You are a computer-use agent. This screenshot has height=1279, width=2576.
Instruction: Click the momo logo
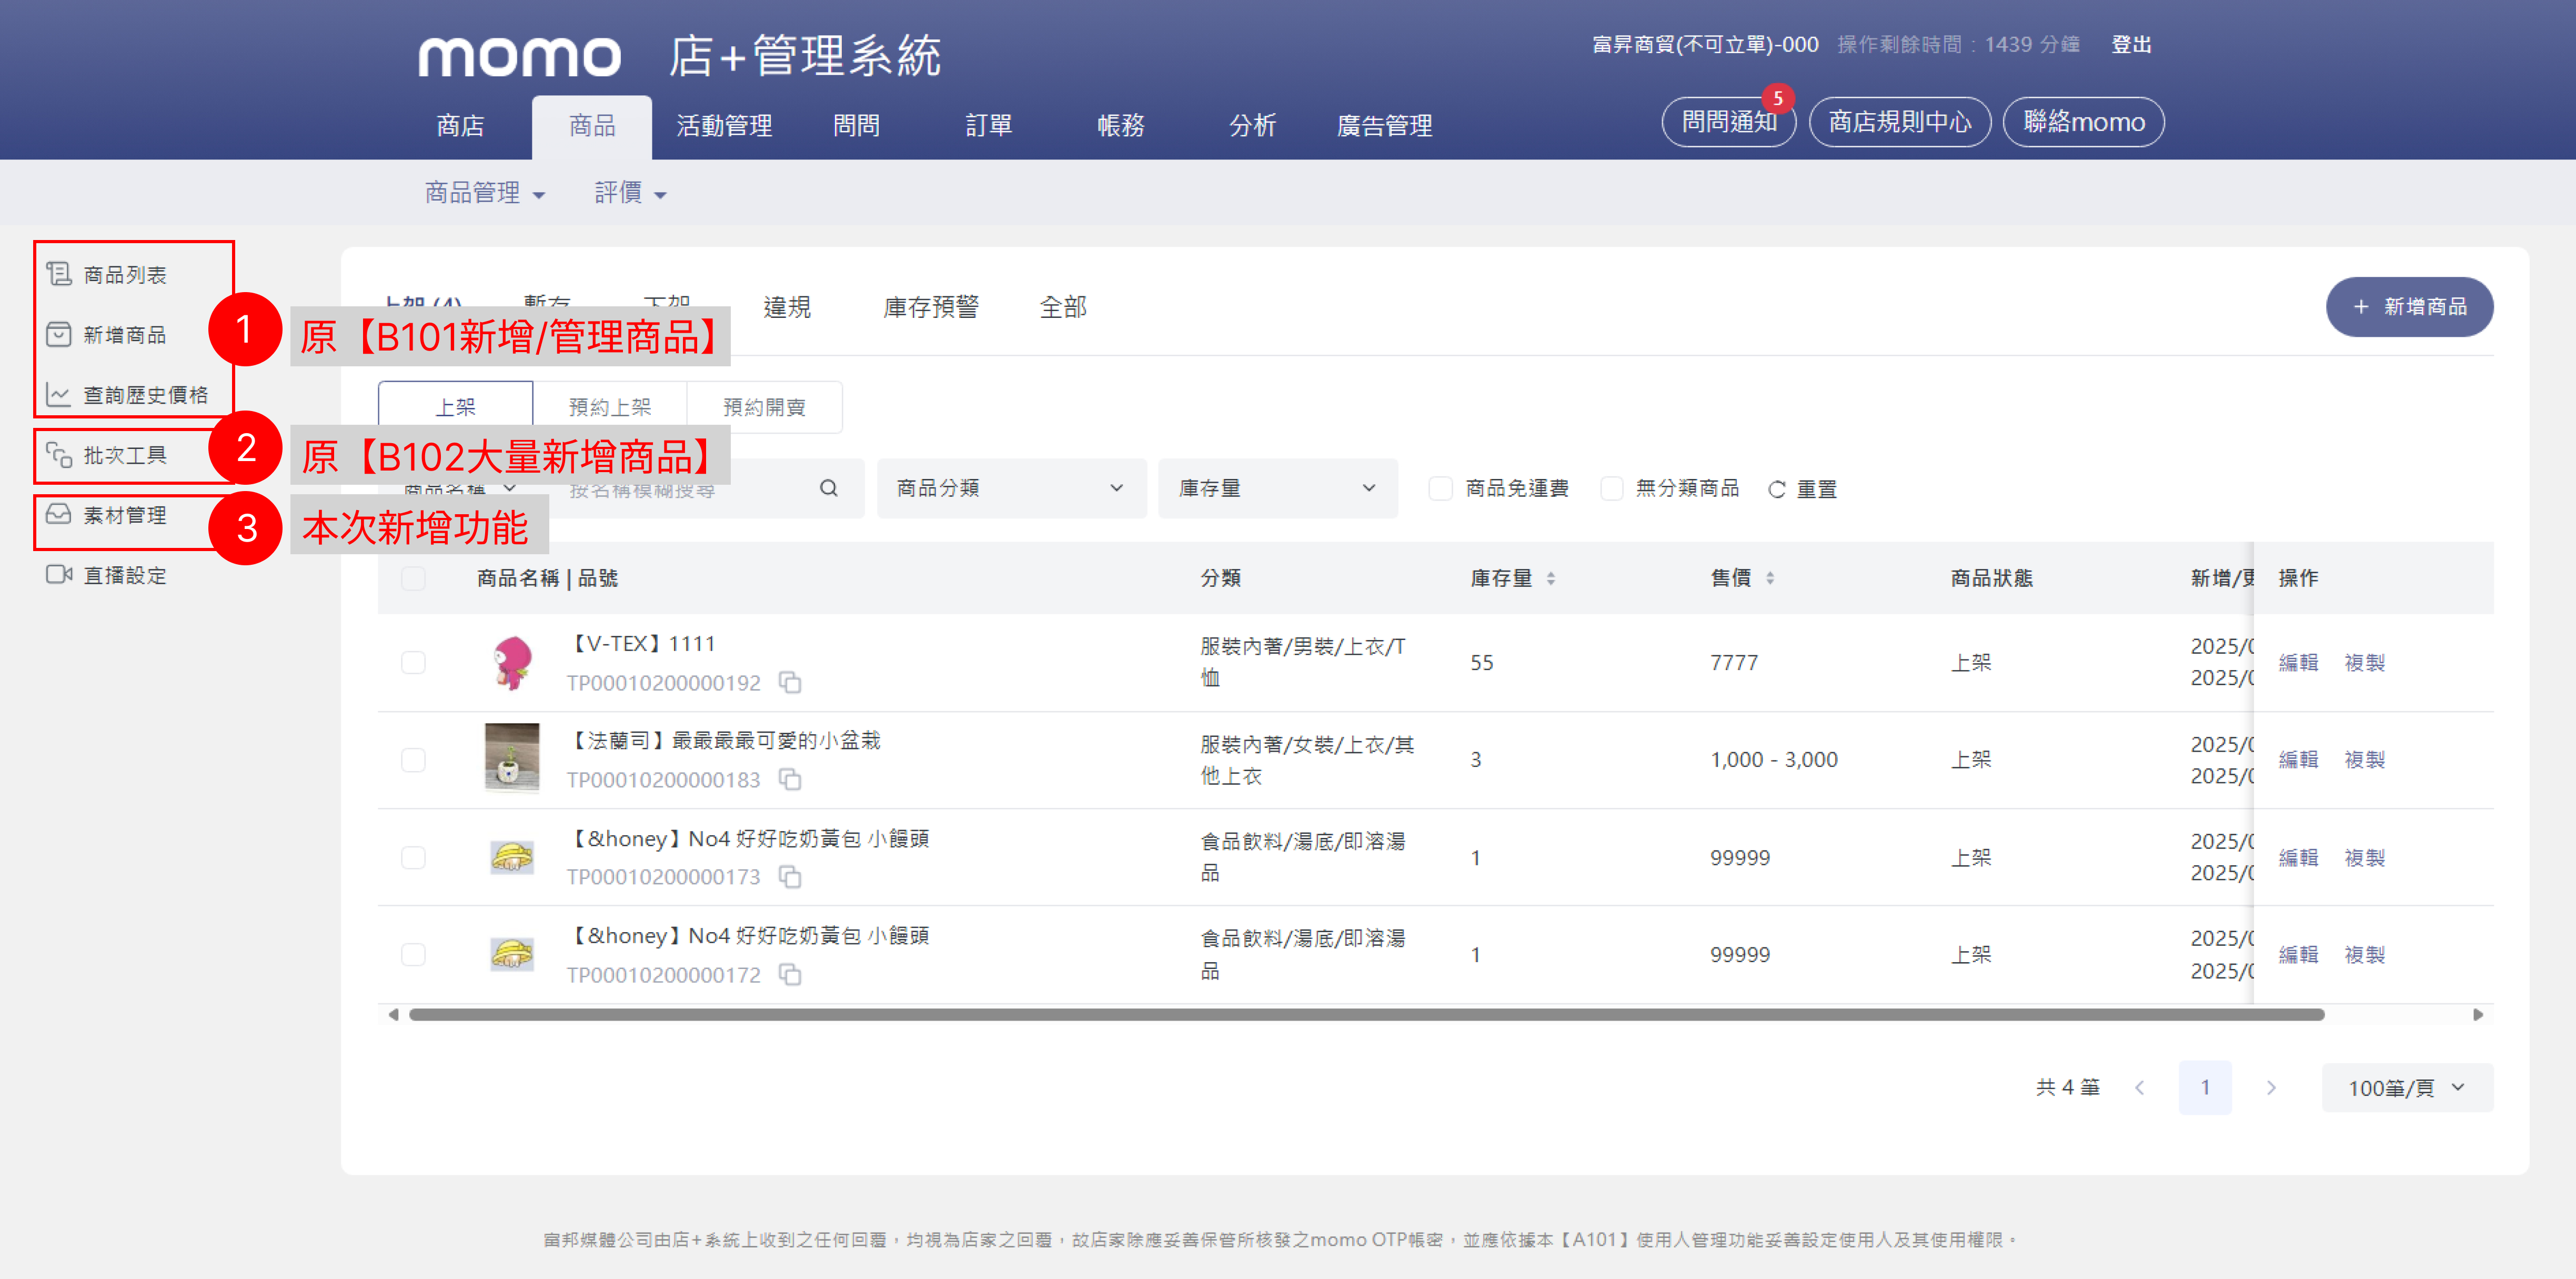point(519,56)
